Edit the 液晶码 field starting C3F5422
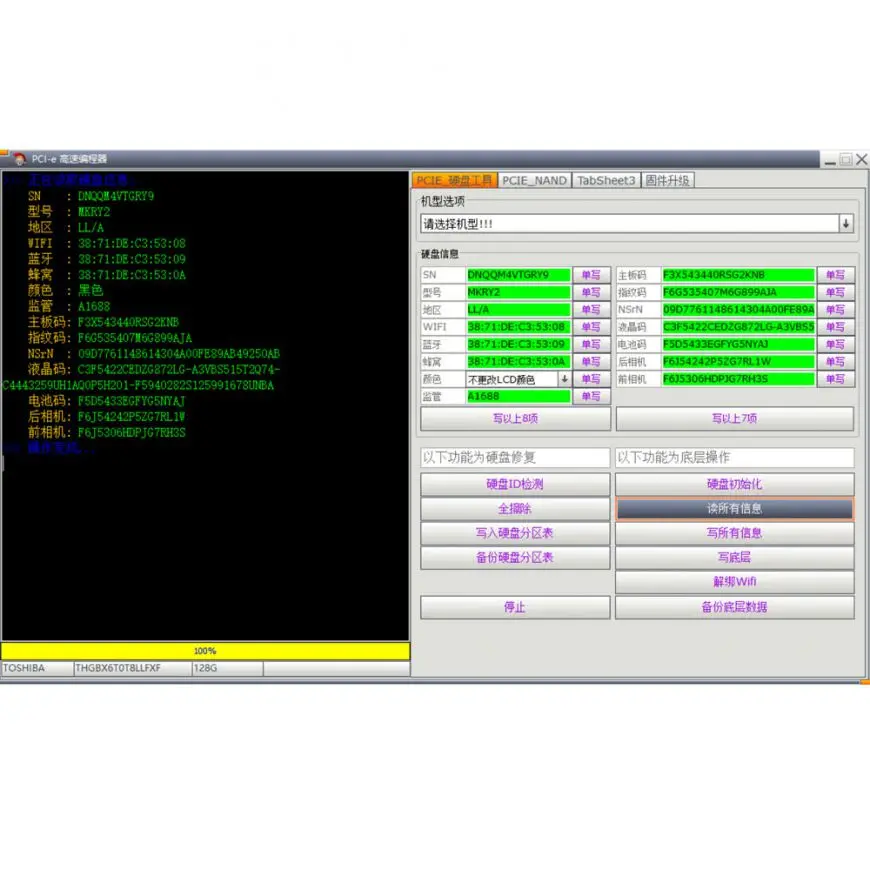870x870 pixels. coord(739,327)
